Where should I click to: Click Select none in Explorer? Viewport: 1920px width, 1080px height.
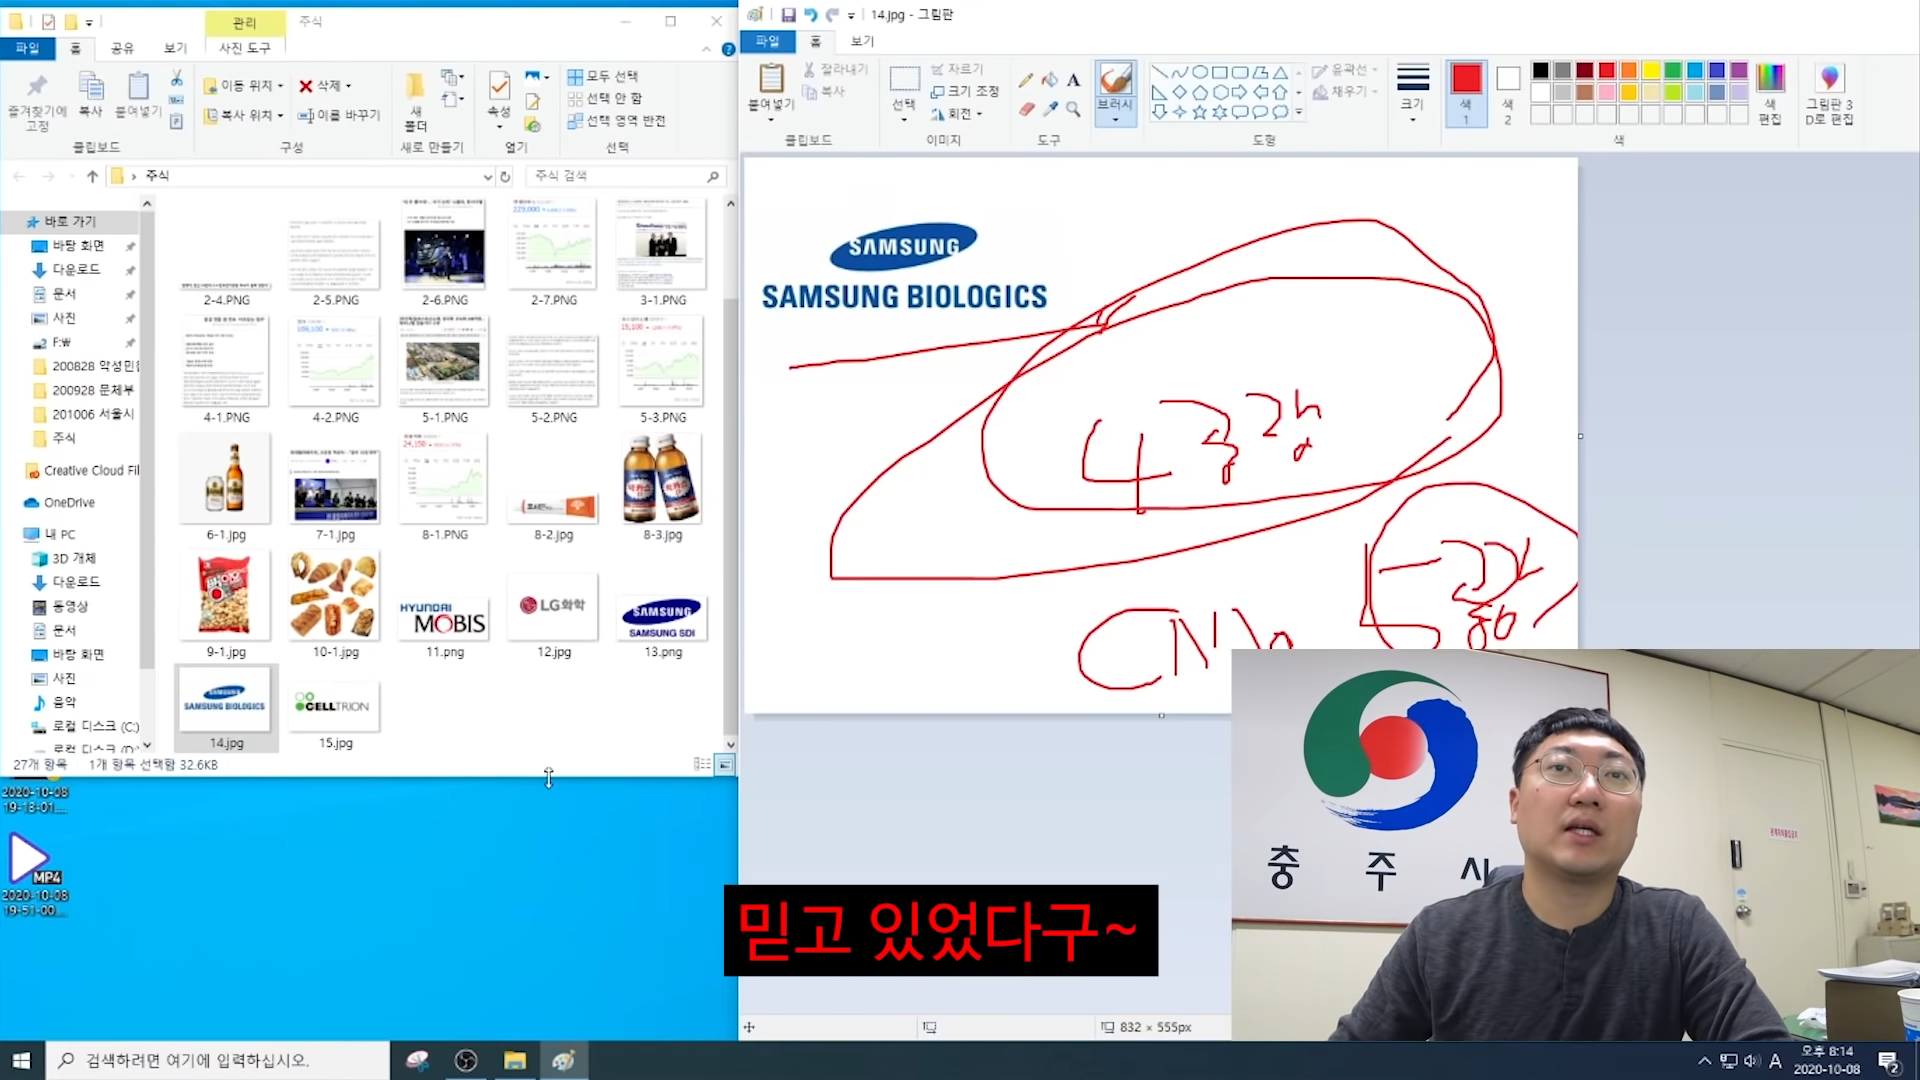(604, 98)
